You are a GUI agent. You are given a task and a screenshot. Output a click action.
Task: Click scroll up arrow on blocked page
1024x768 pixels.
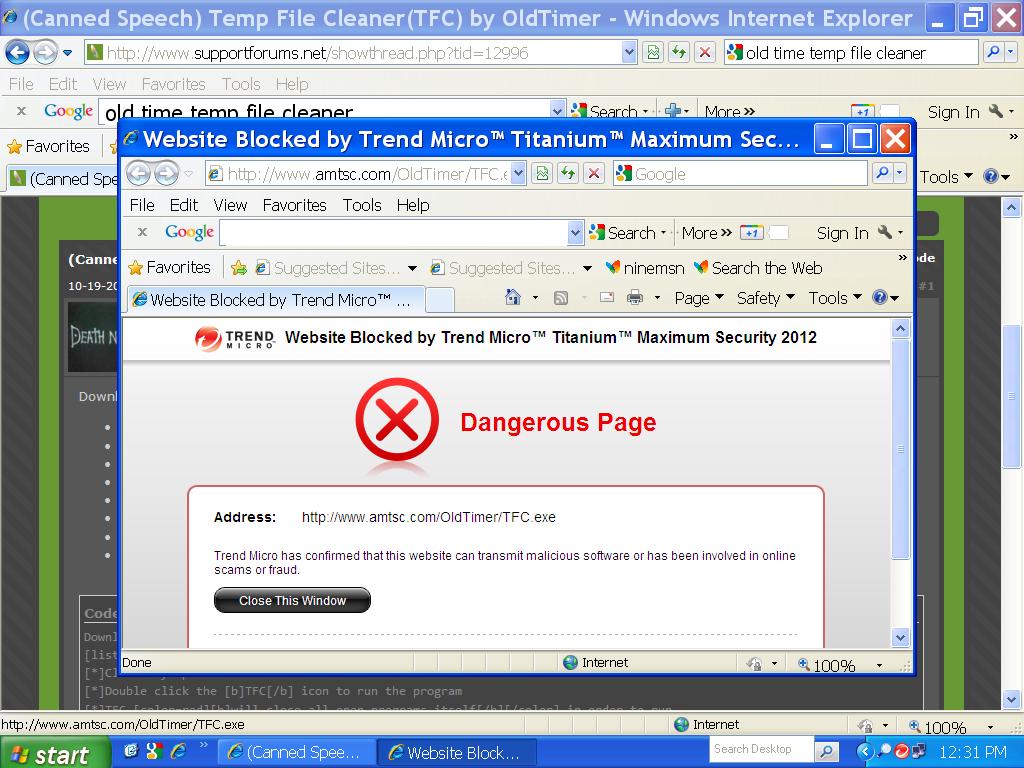pos(901,328)
